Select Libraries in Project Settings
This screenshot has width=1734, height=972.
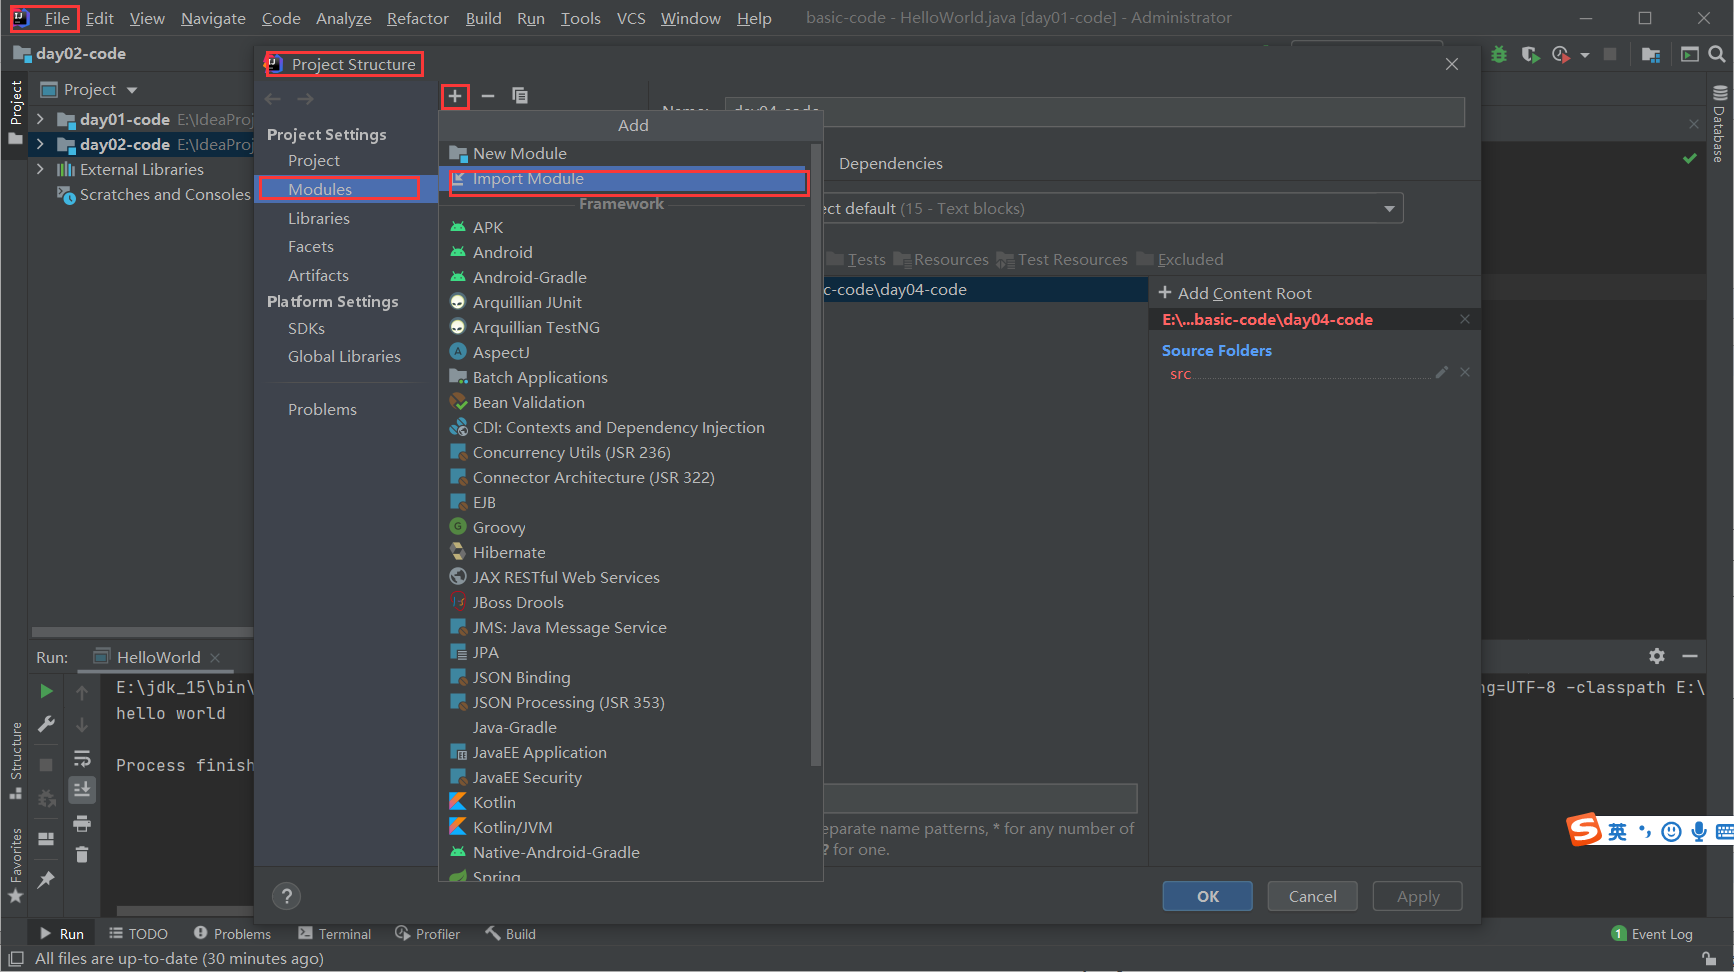(319, 218)
